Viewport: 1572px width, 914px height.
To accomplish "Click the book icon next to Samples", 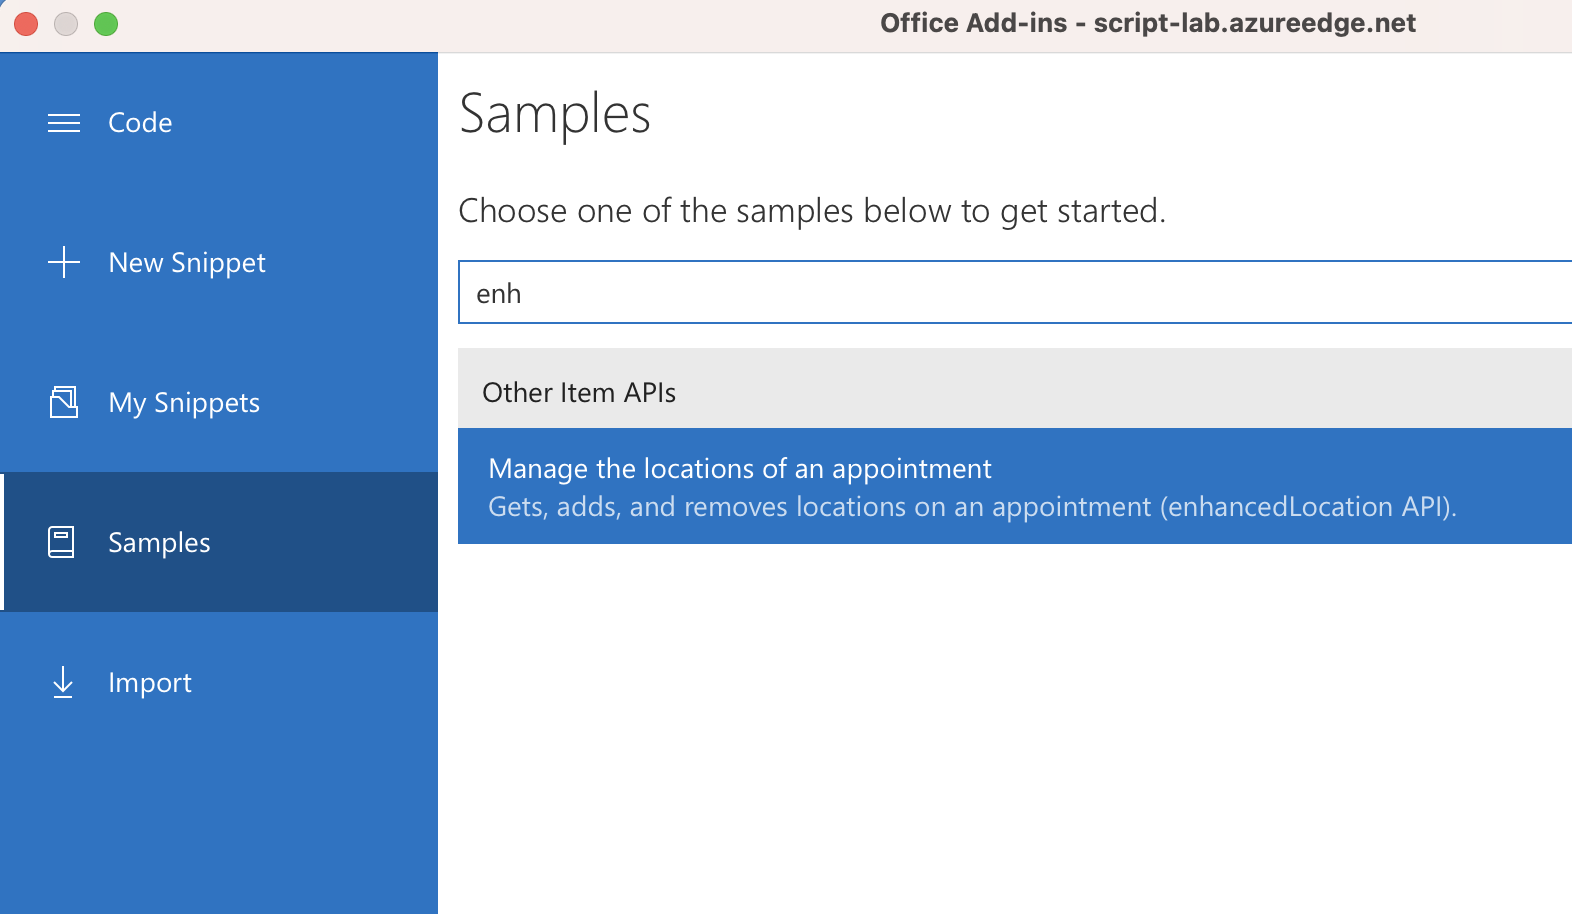I will (x=63, y=542).
